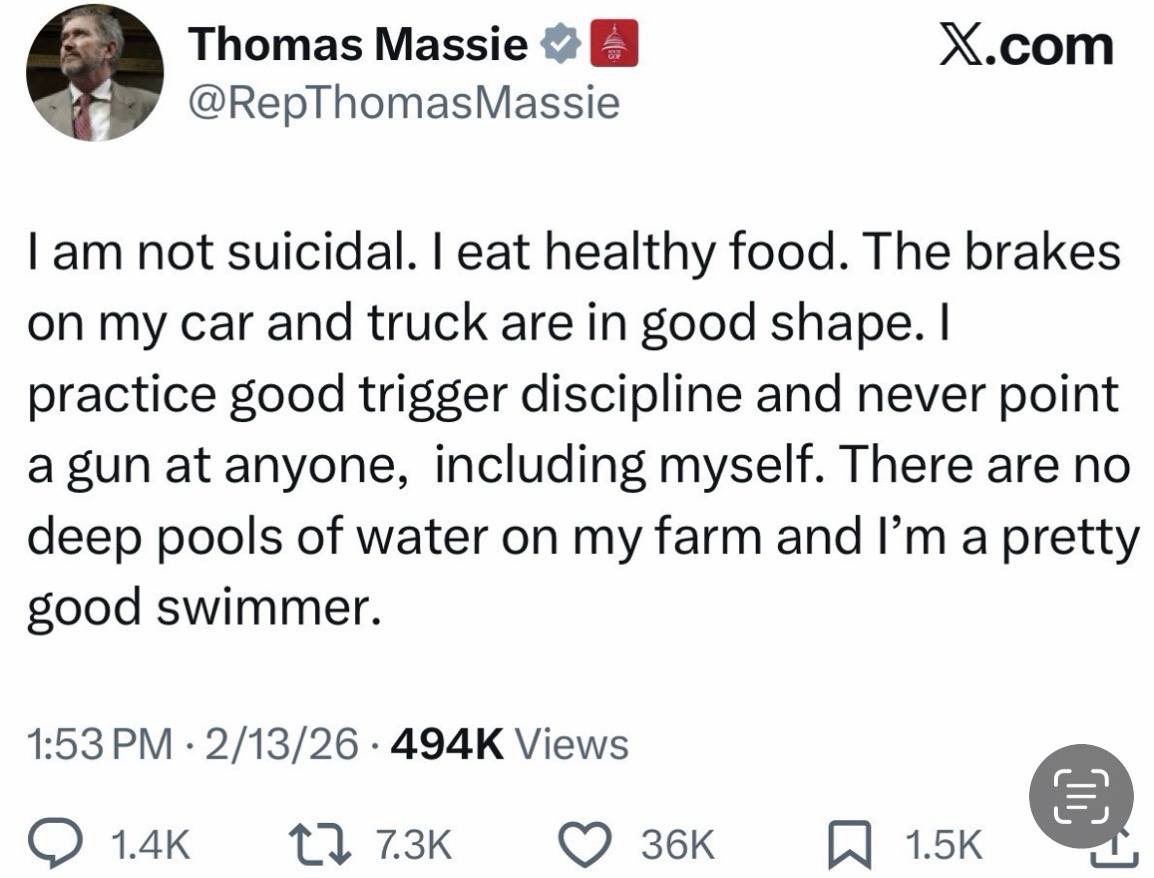Click the 2/13/26 post date
The image size is (1154, 878).
click(278, 744)
